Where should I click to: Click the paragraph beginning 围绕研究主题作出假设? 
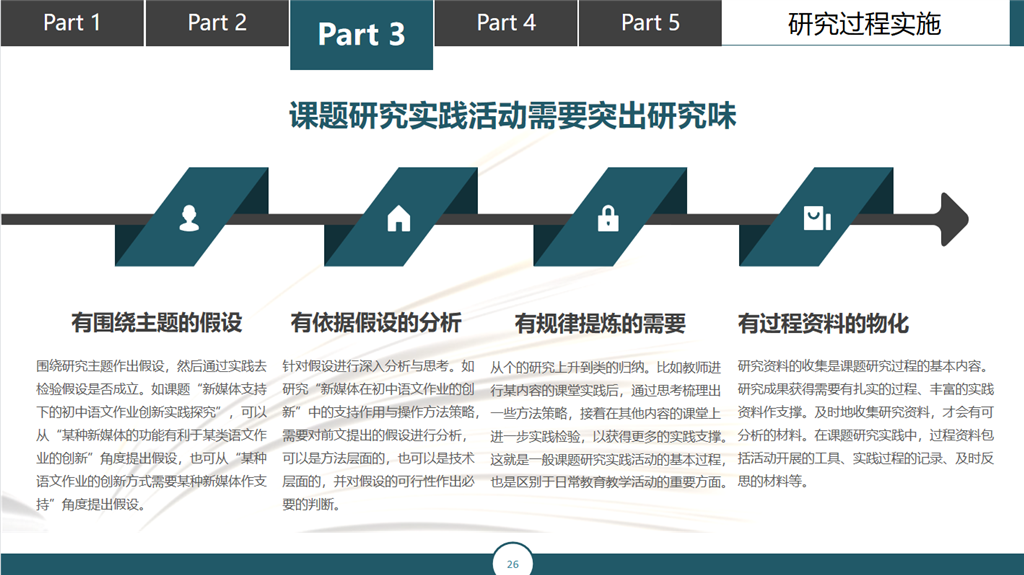point(153,434)
